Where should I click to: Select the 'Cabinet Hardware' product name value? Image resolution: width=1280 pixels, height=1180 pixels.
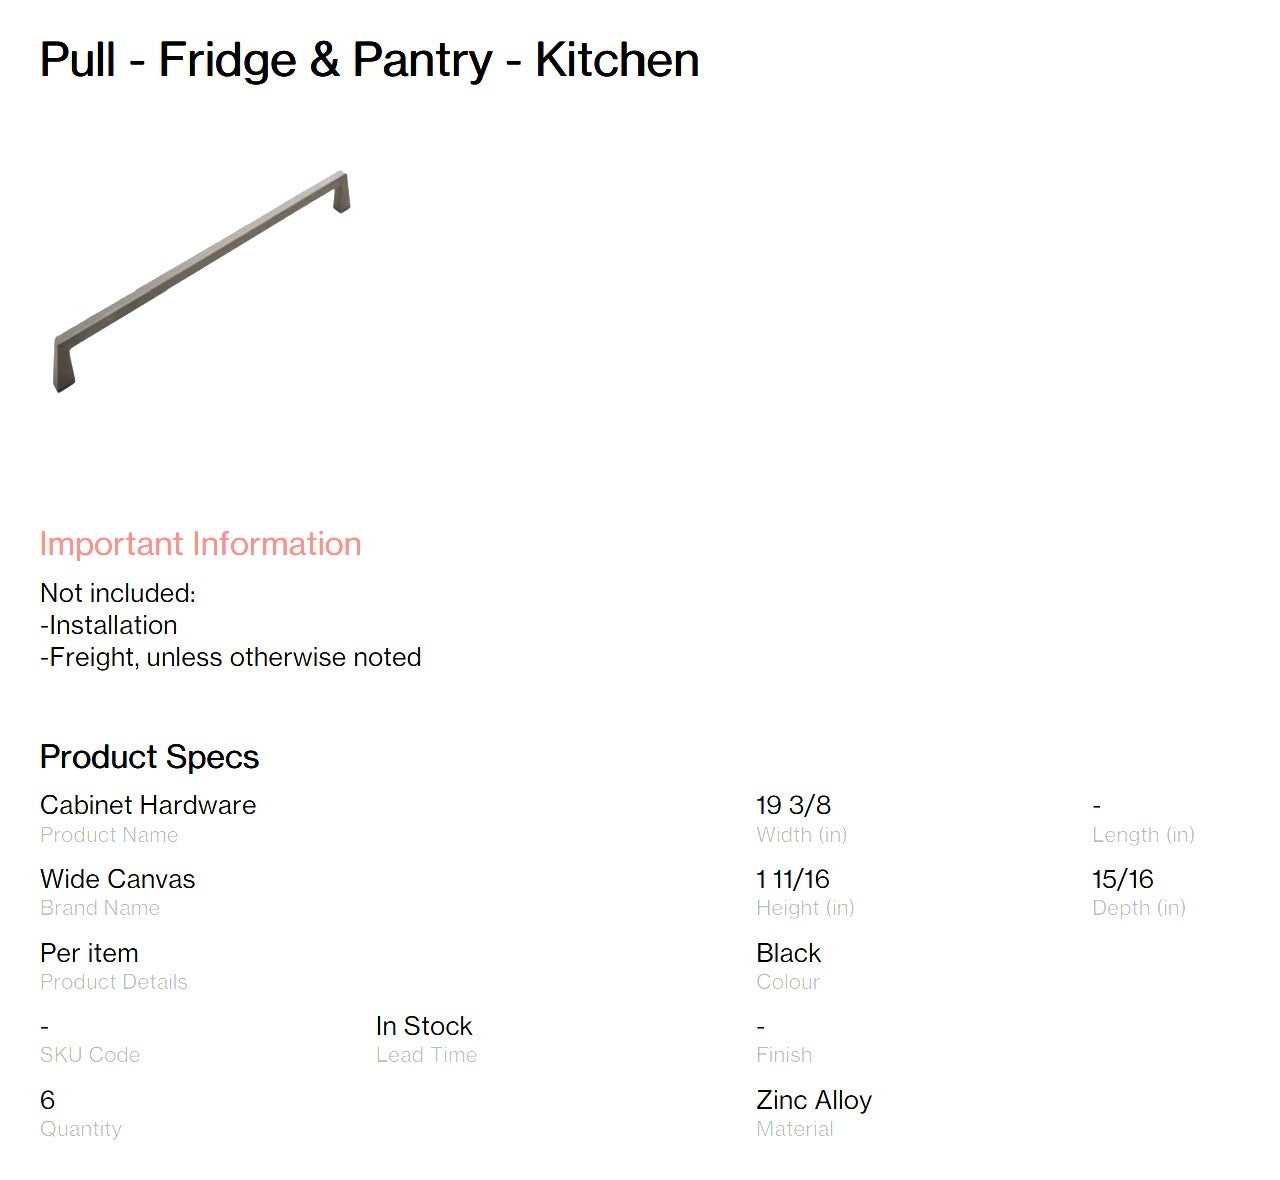148,805
